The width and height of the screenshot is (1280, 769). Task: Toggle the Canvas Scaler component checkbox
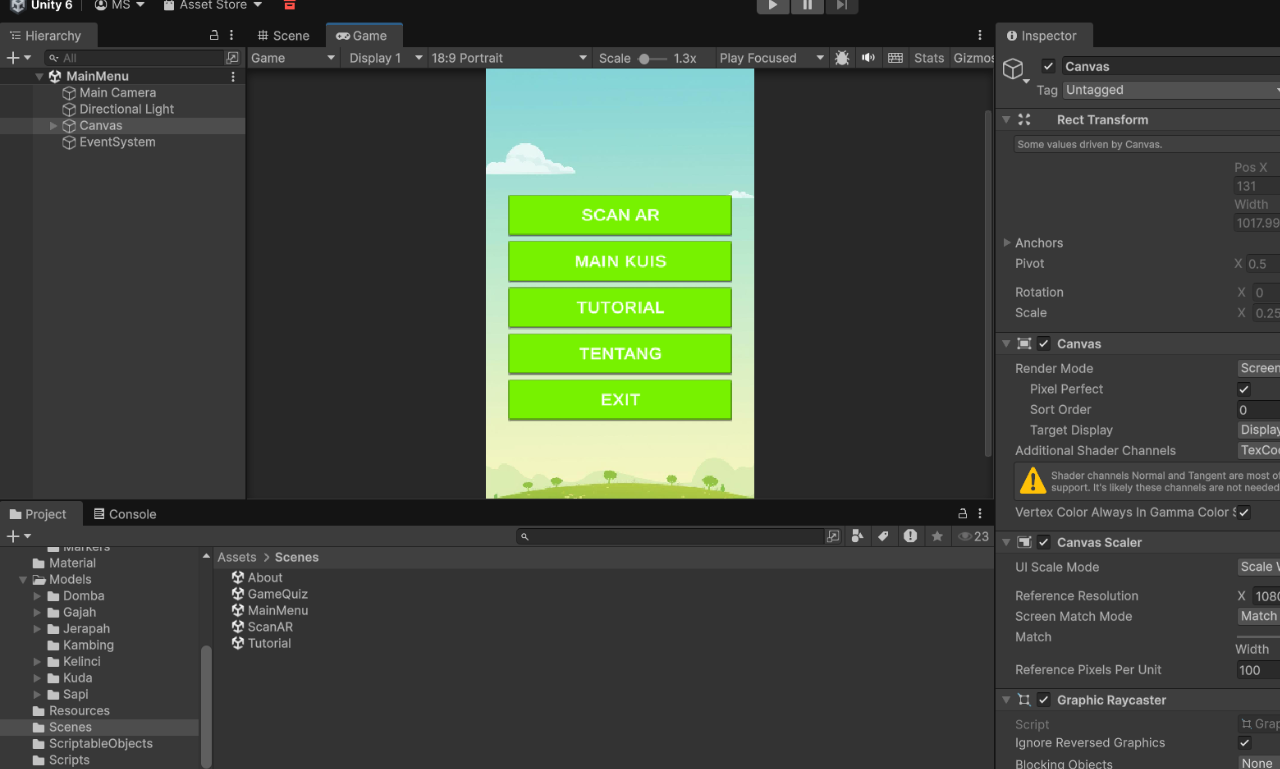[x=1044, y=542]
